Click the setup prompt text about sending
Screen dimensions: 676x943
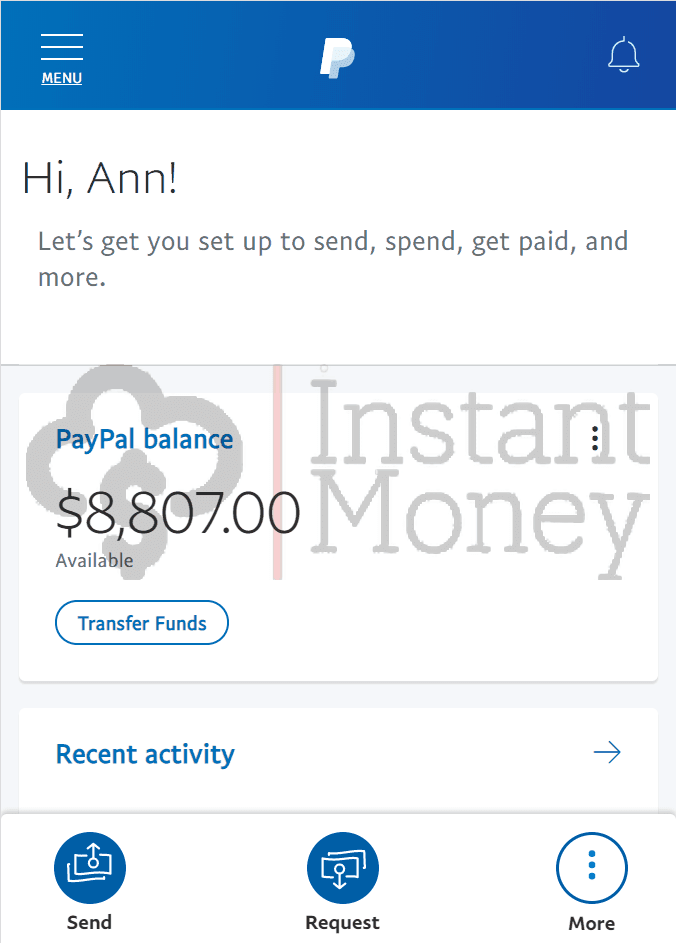point(333,259)
